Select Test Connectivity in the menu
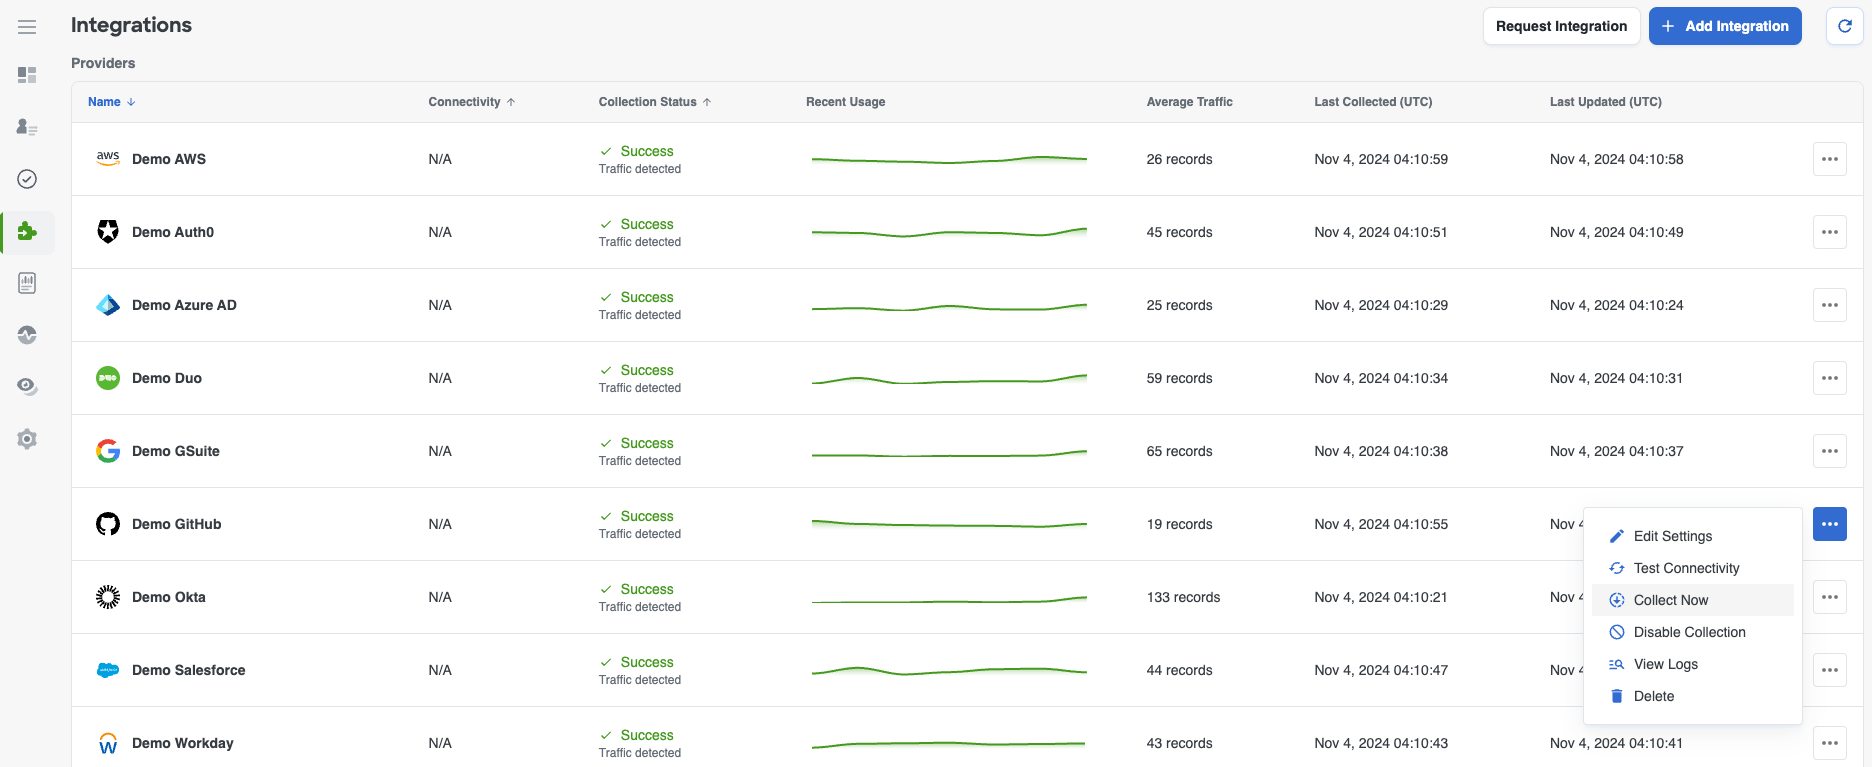1872x767 pixels. coord(1686,568)
